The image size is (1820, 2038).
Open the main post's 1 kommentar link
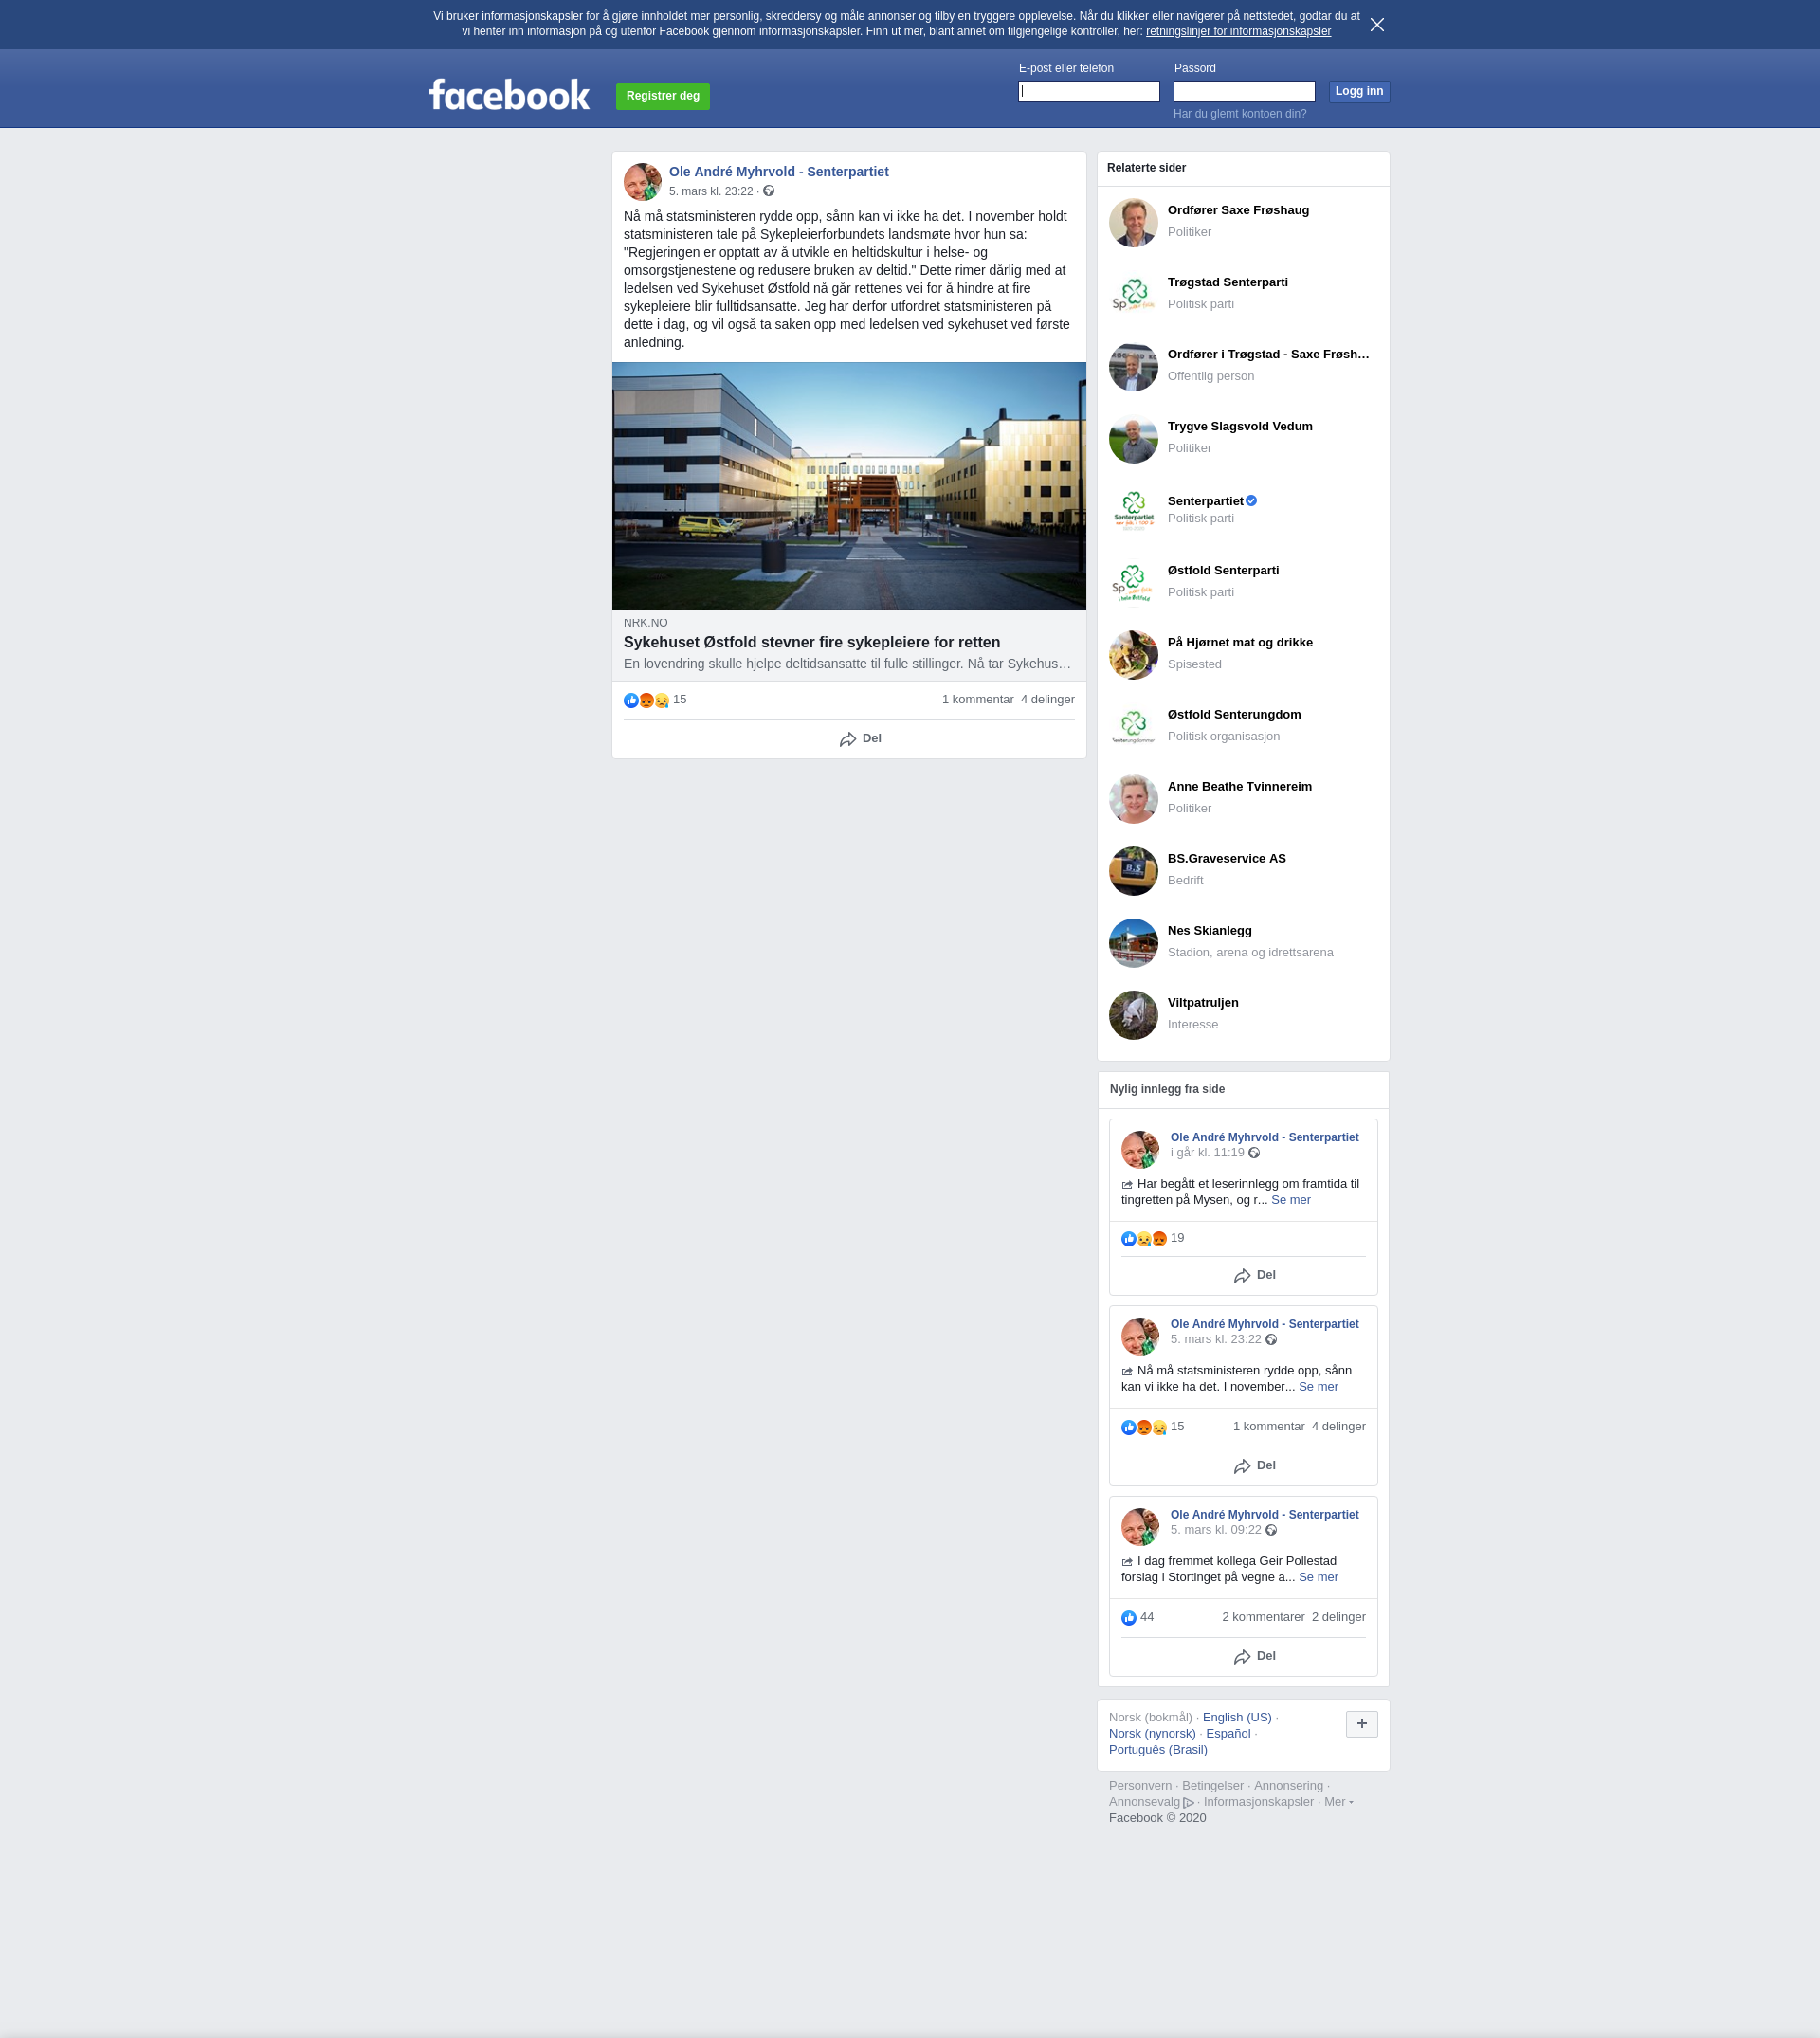[x=977, y=700]
